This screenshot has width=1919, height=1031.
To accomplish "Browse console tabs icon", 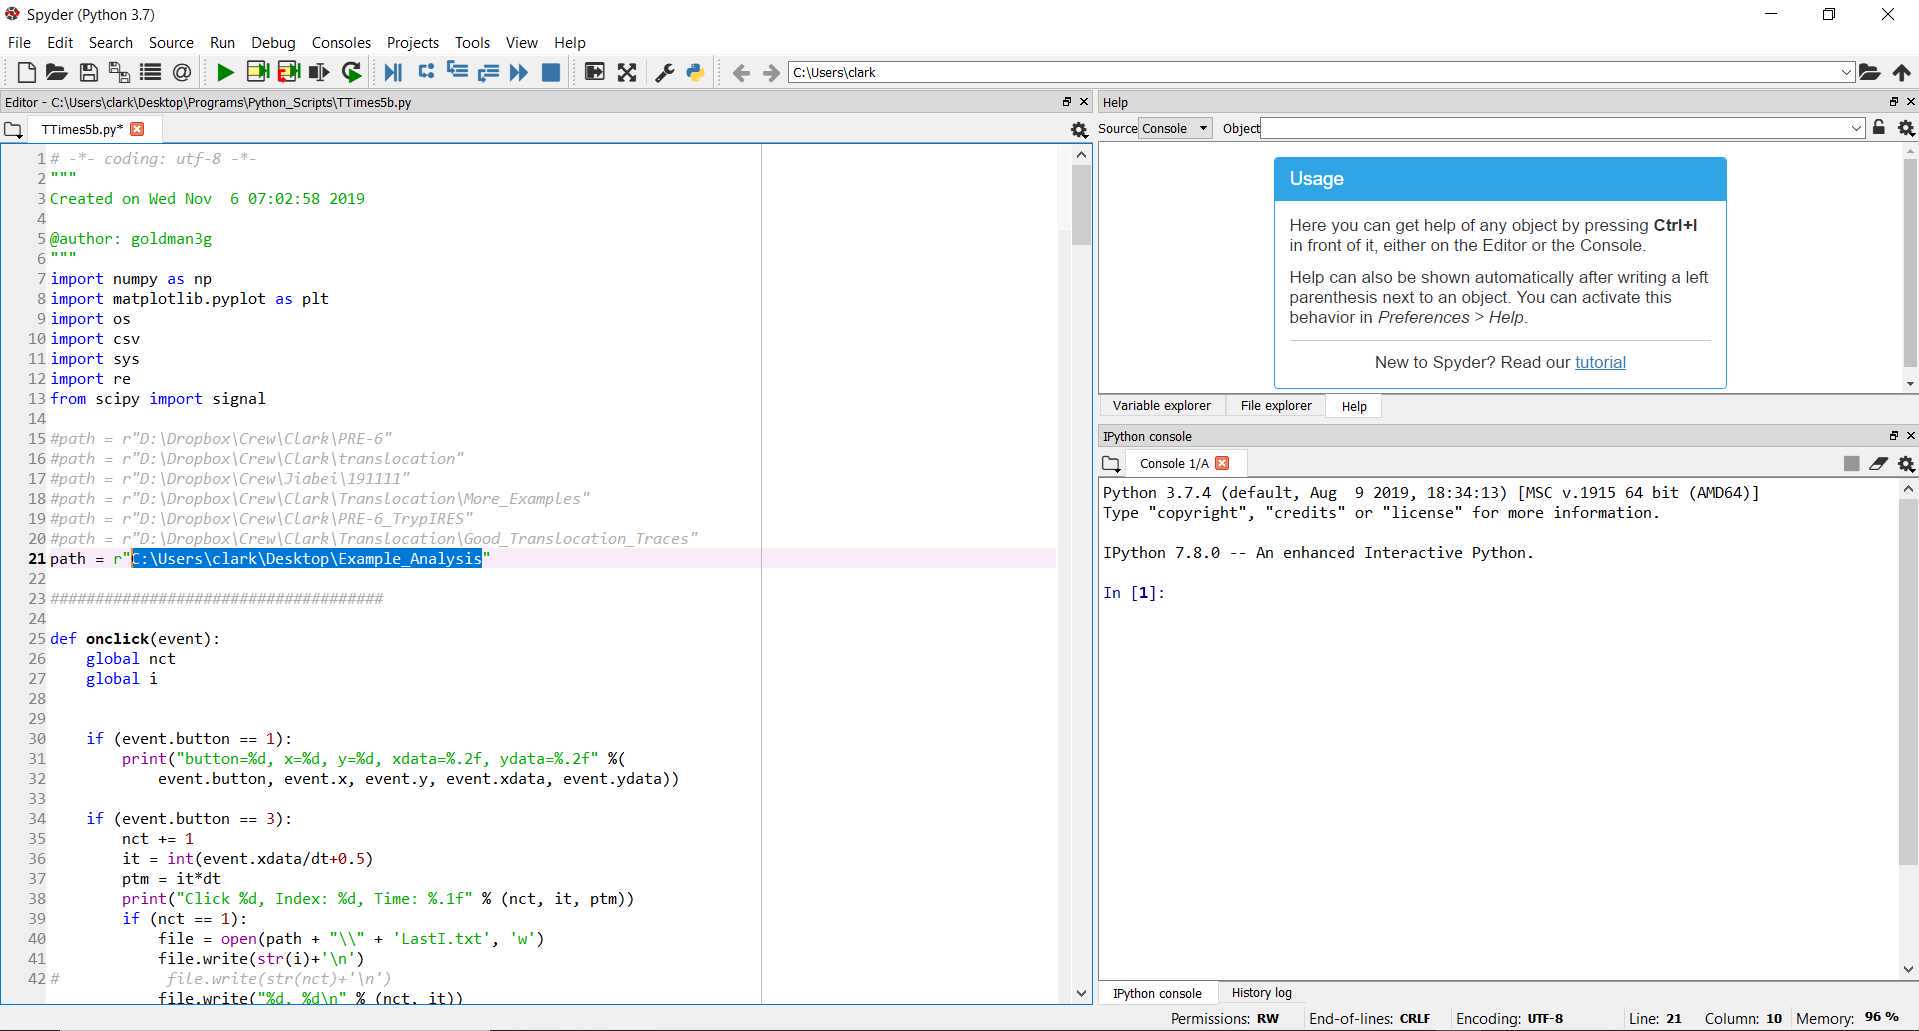I will pyautogui.click(x=1111, y=464).
